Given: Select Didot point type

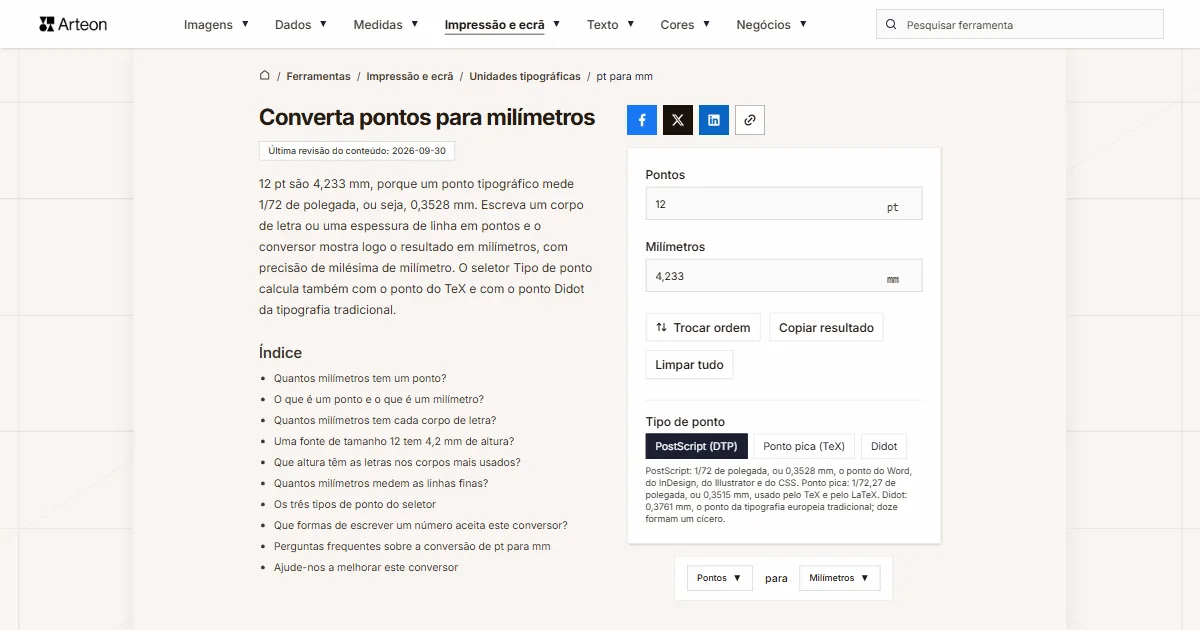Looking at the screenshot, I should tap(884, 446).
